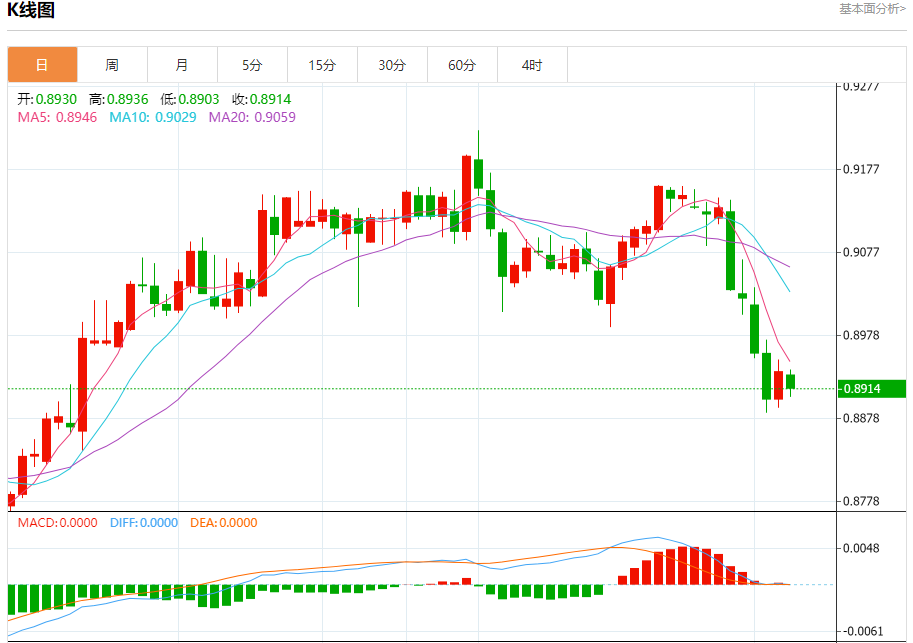Click the 0.8978 price axis label

tap(861, 335)
